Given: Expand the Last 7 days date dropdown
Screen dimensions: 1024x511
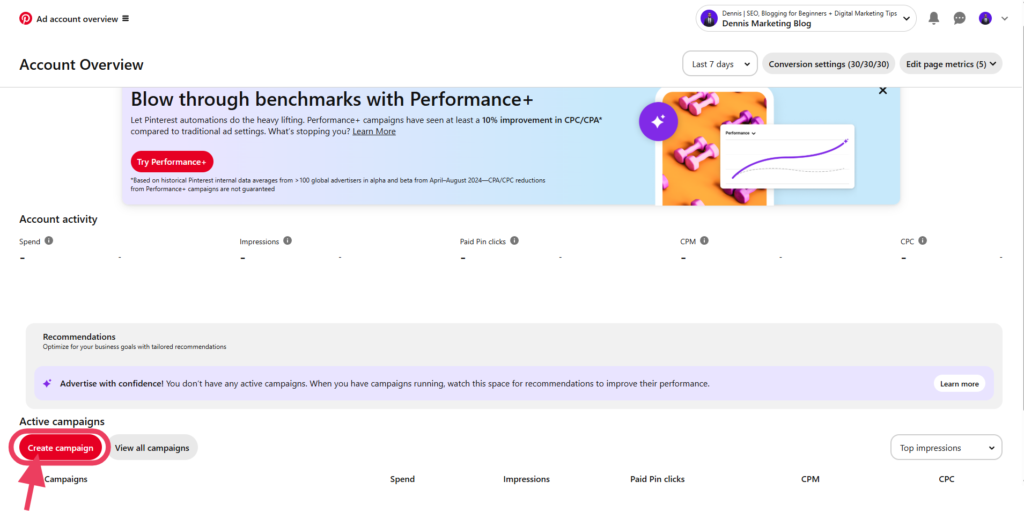Looking at the screenshot, I should [720, 64].
